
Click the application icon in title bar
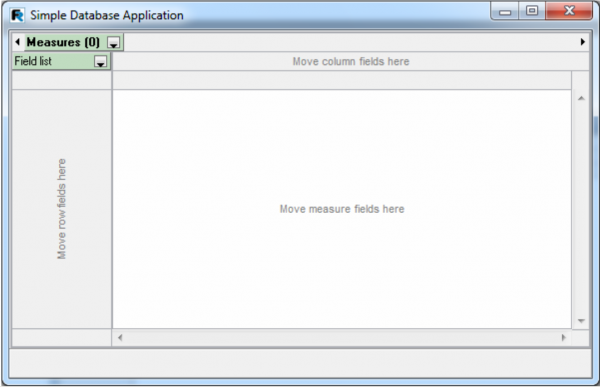coord(17,15)
